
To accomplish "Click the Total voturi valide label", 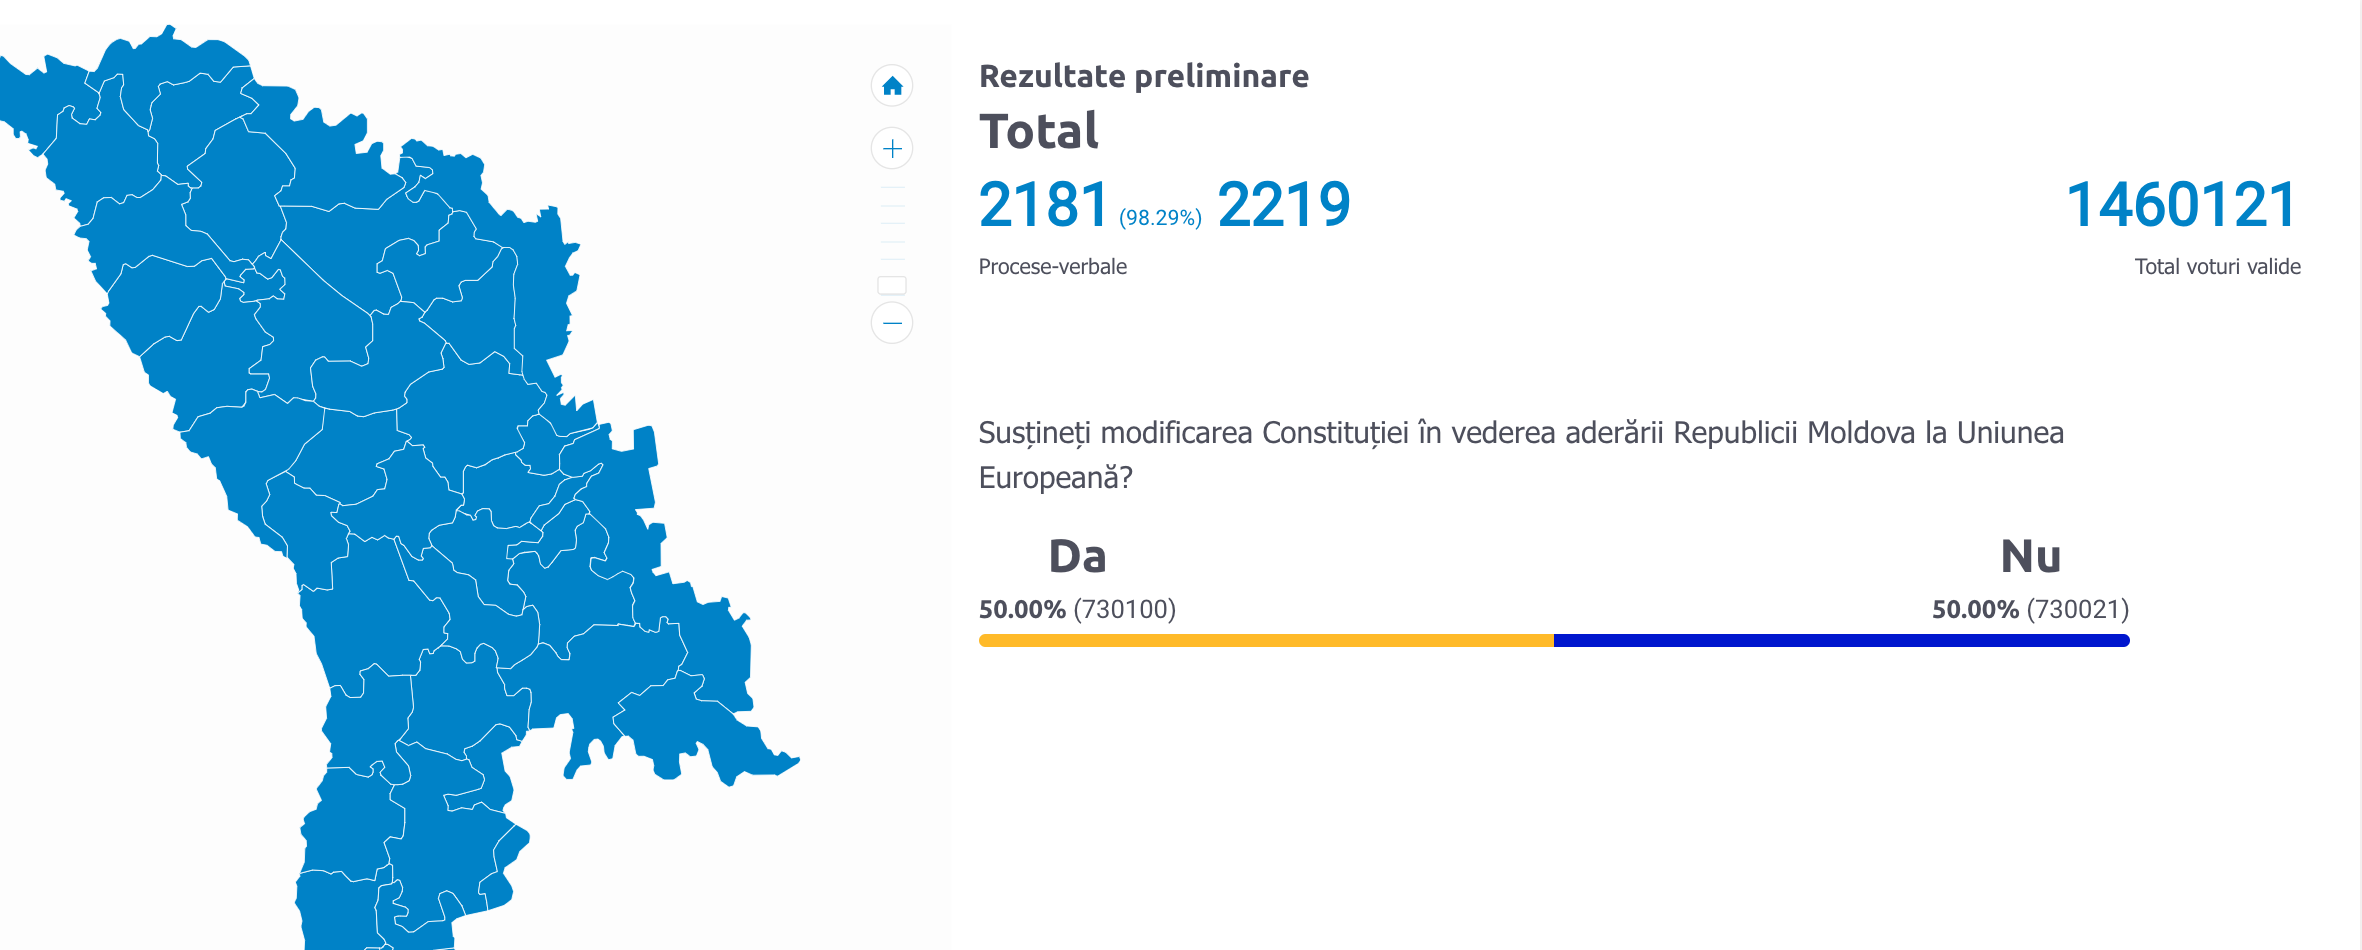I will tap(2217, 267).
